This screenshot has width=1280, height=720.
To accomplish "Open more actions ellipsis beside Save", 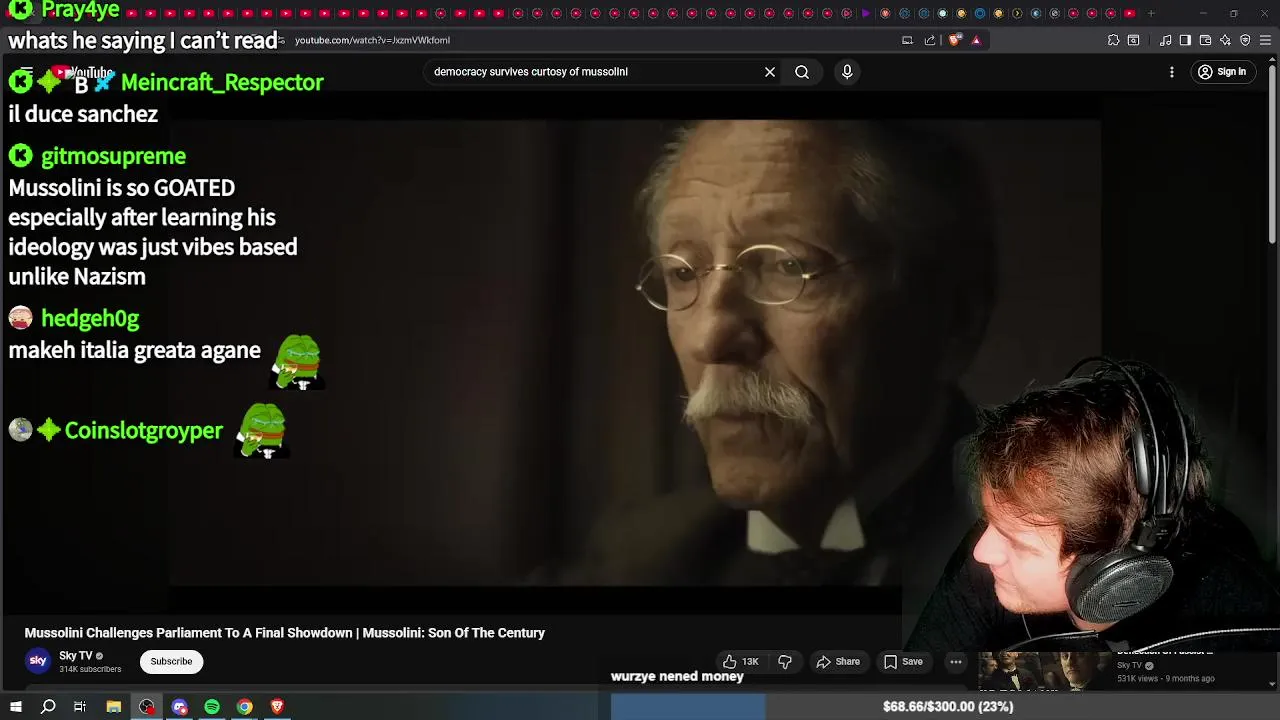I will [x=956, y=661].
